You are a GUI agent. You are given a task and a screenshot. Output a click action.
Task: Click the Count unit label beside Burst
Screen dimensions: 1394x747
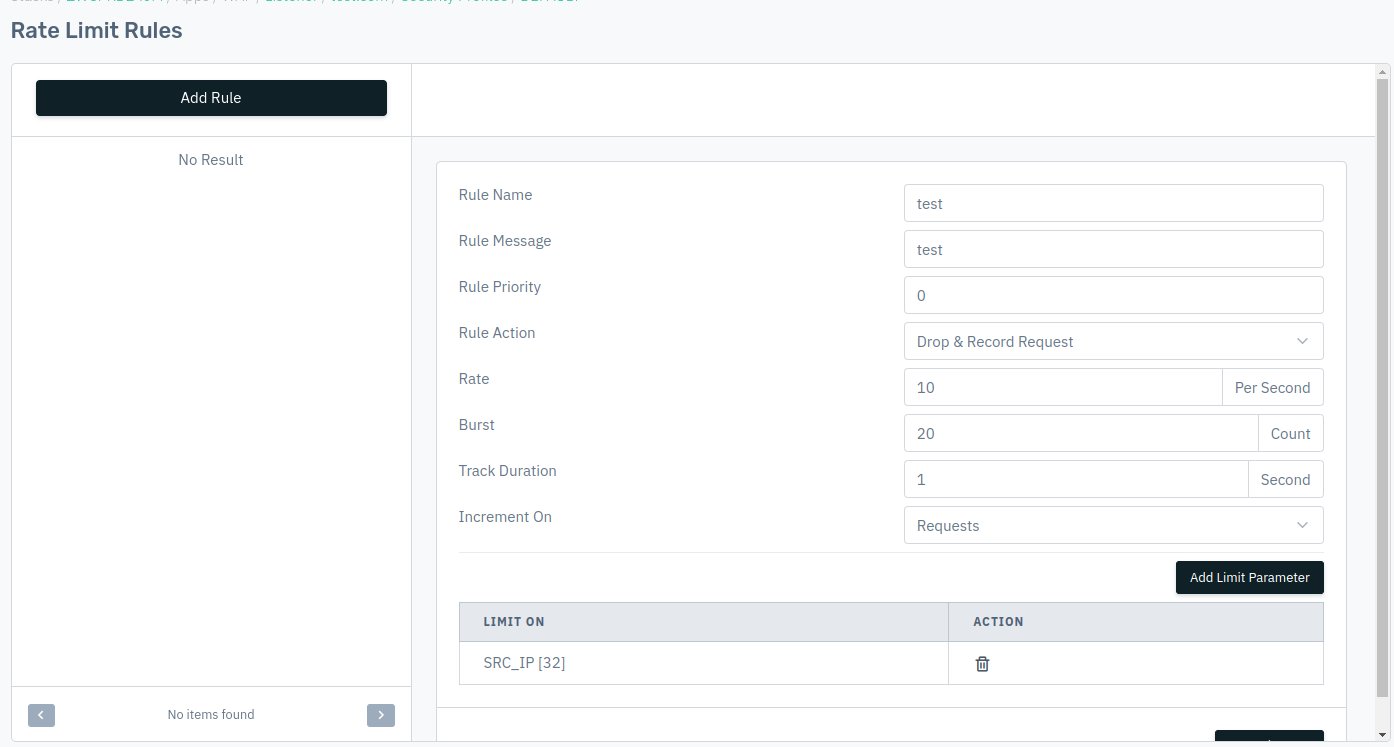(x=1290, y=433)
